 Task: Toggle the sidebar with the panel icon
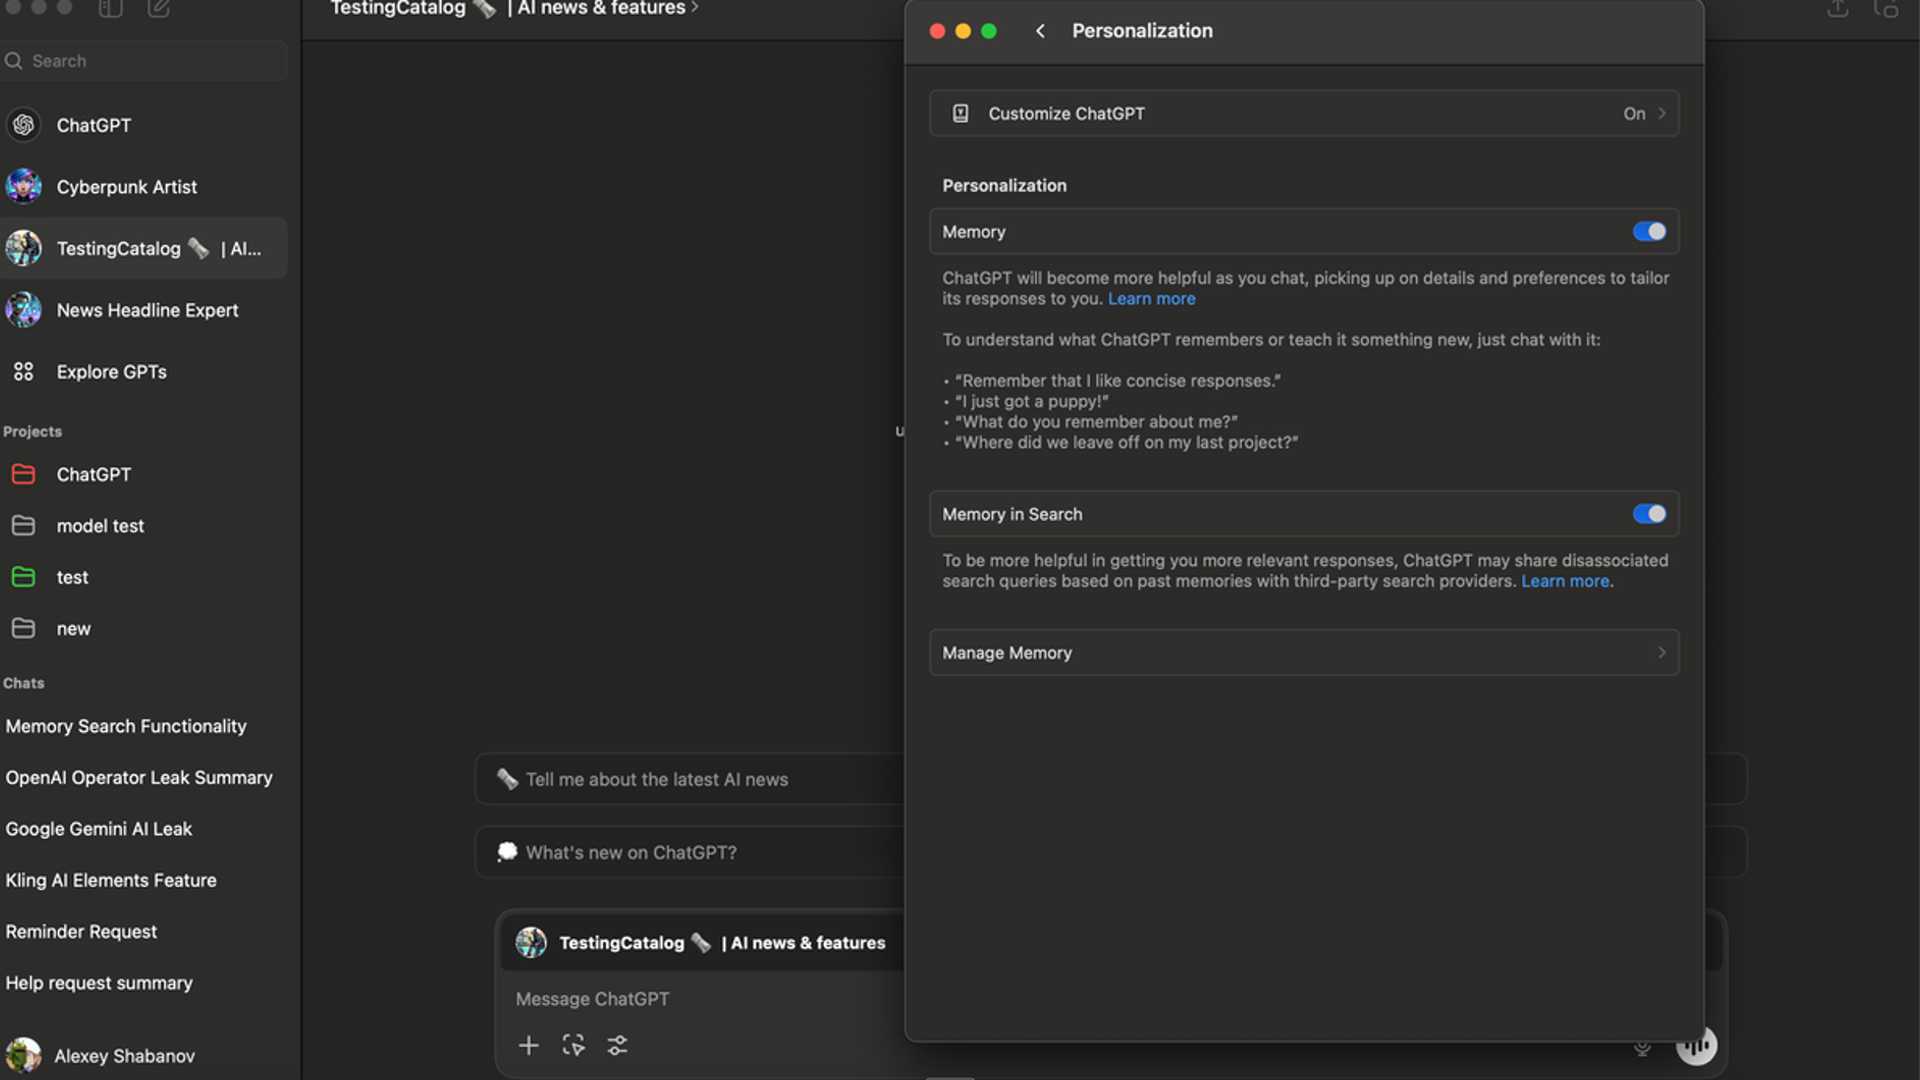(110, 10)
